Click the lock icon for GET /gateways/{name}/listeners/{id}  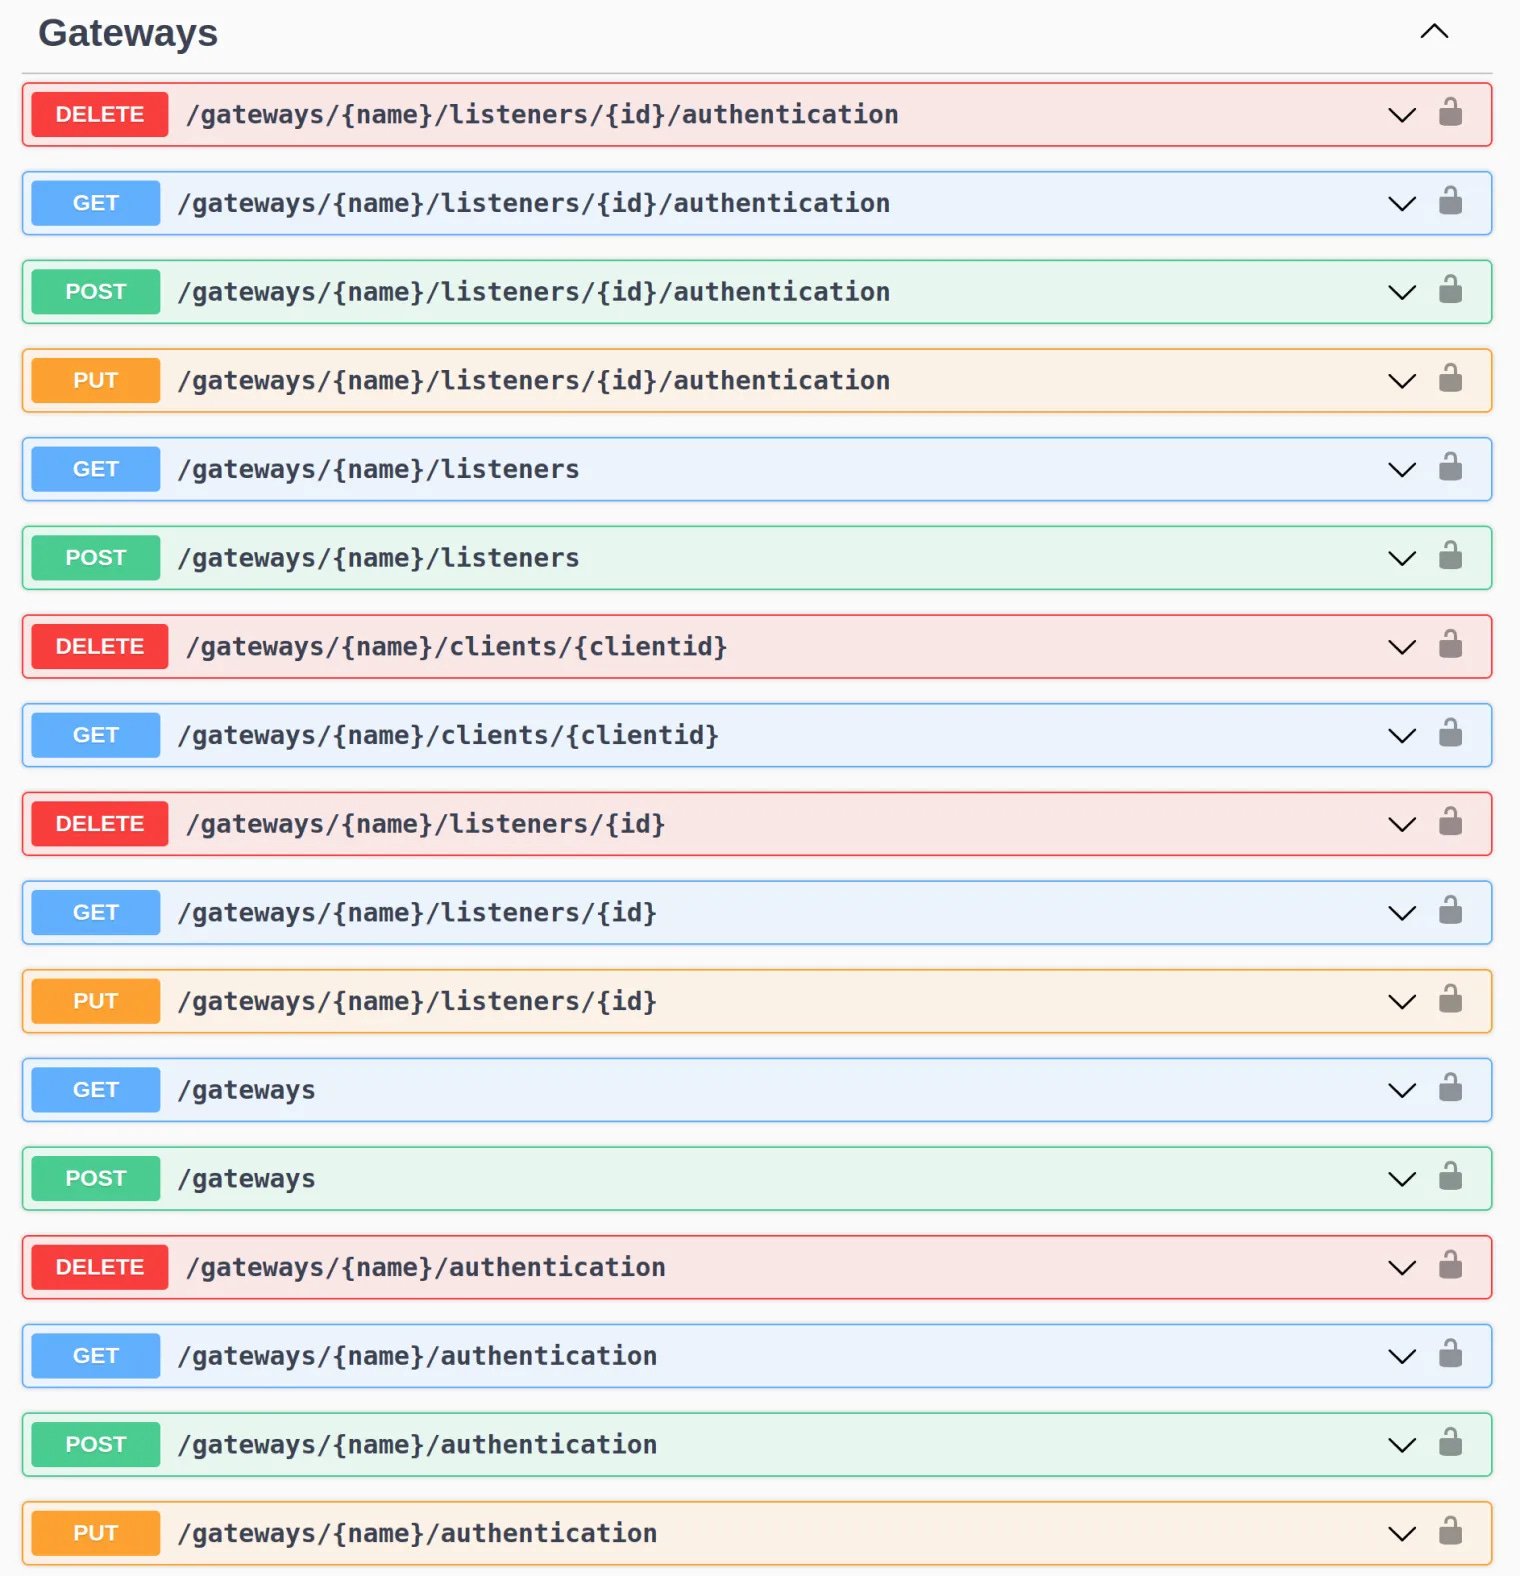click(1450, 910)
